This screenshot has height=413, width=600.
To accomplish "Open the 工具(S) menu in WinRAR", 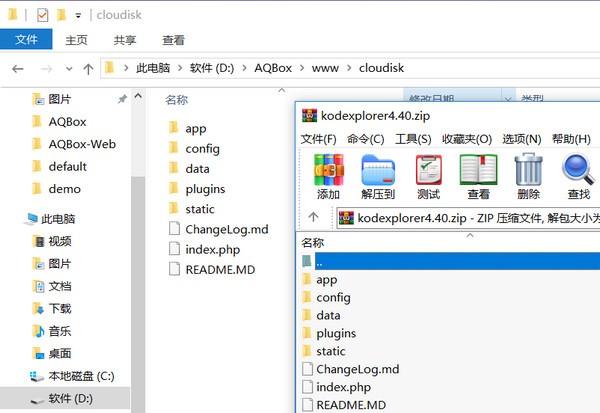I will coord(413,139).
